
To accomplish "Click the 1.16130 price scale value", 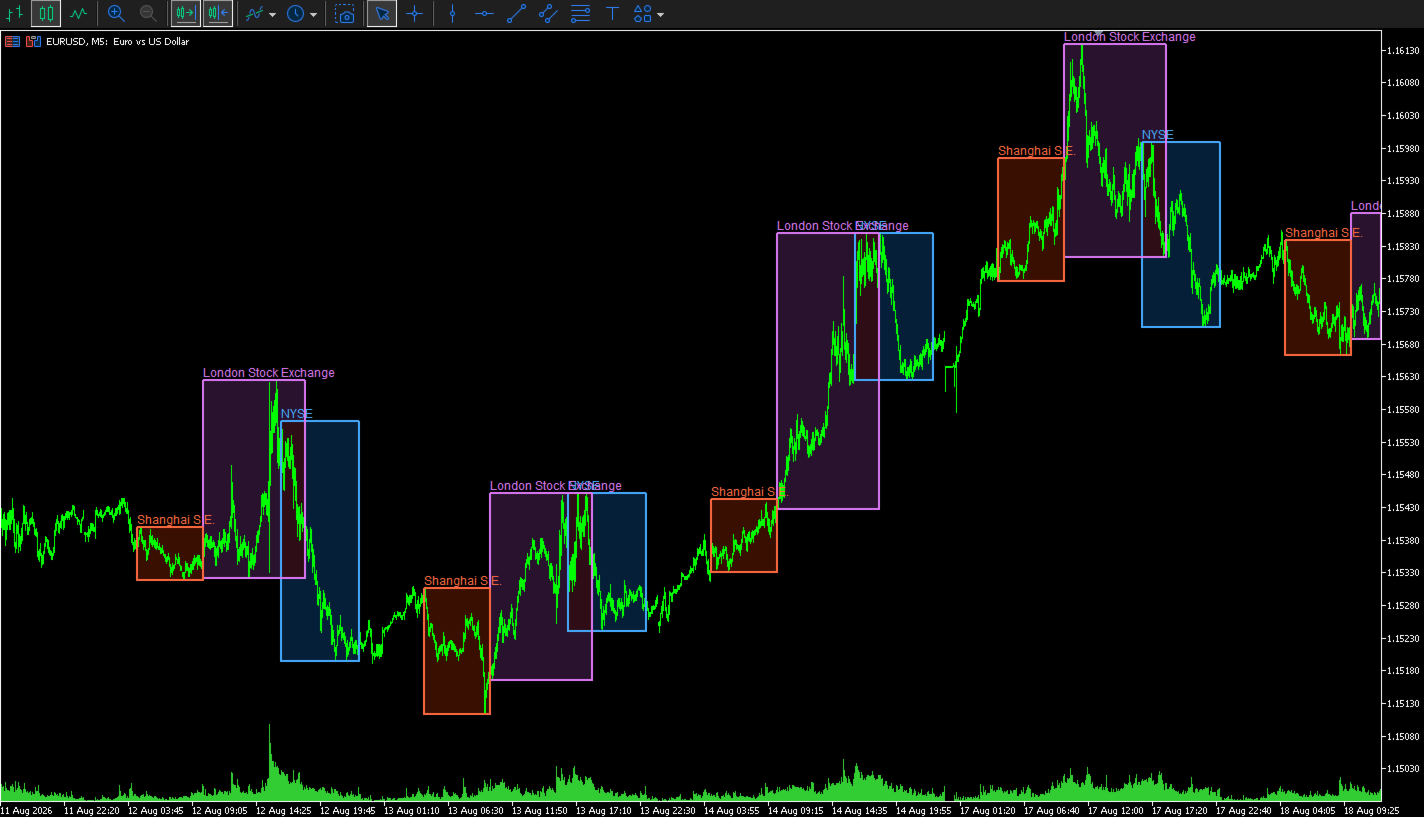I will [1403, 50].
